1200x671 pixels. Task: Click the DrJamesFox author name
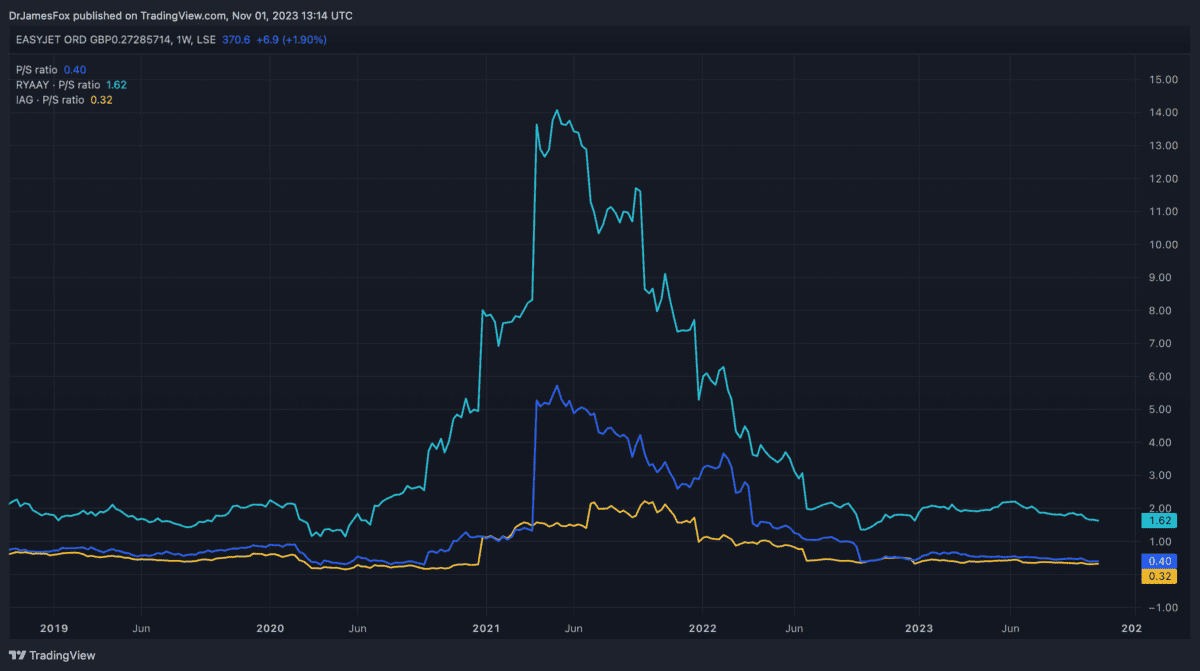40,16
